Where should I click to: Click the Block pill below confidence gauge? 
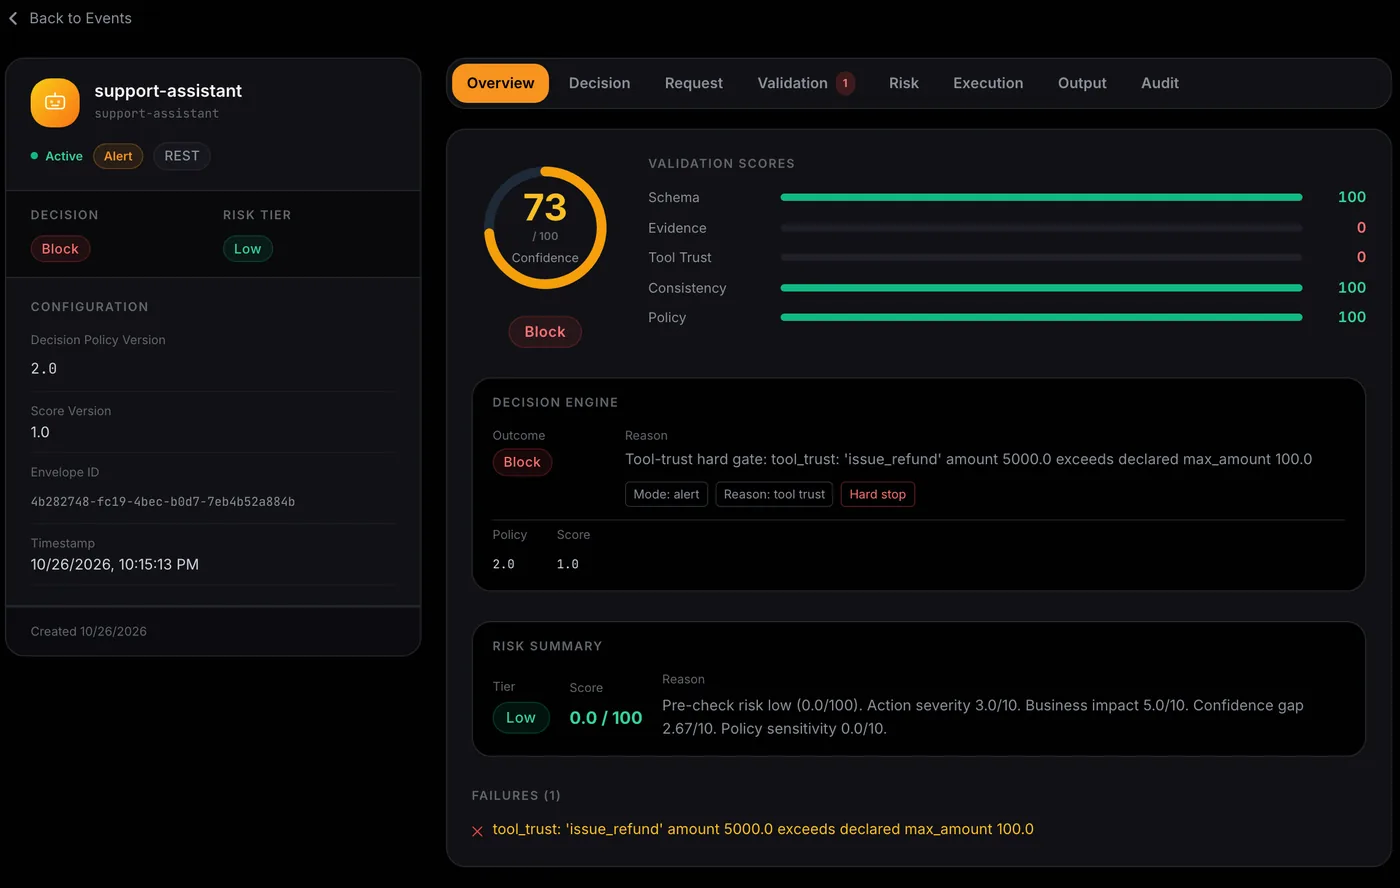(x=545, y=332)
